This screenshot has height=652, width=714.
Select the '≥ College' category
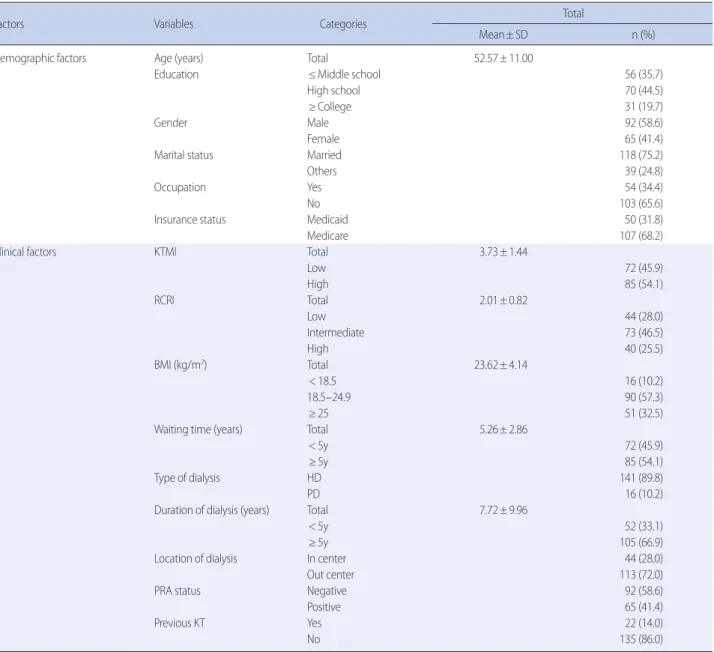point(329,107)
